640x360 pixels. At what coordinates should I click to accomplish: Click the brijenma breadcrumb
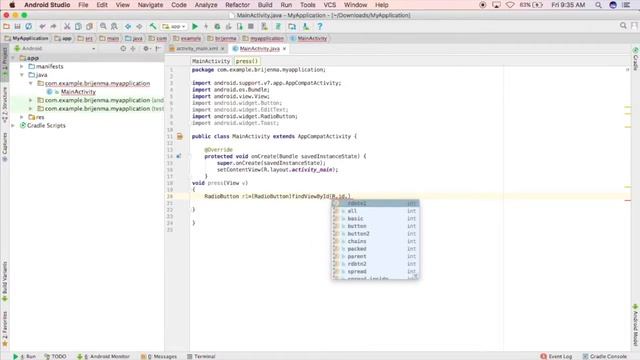(222, 38)
